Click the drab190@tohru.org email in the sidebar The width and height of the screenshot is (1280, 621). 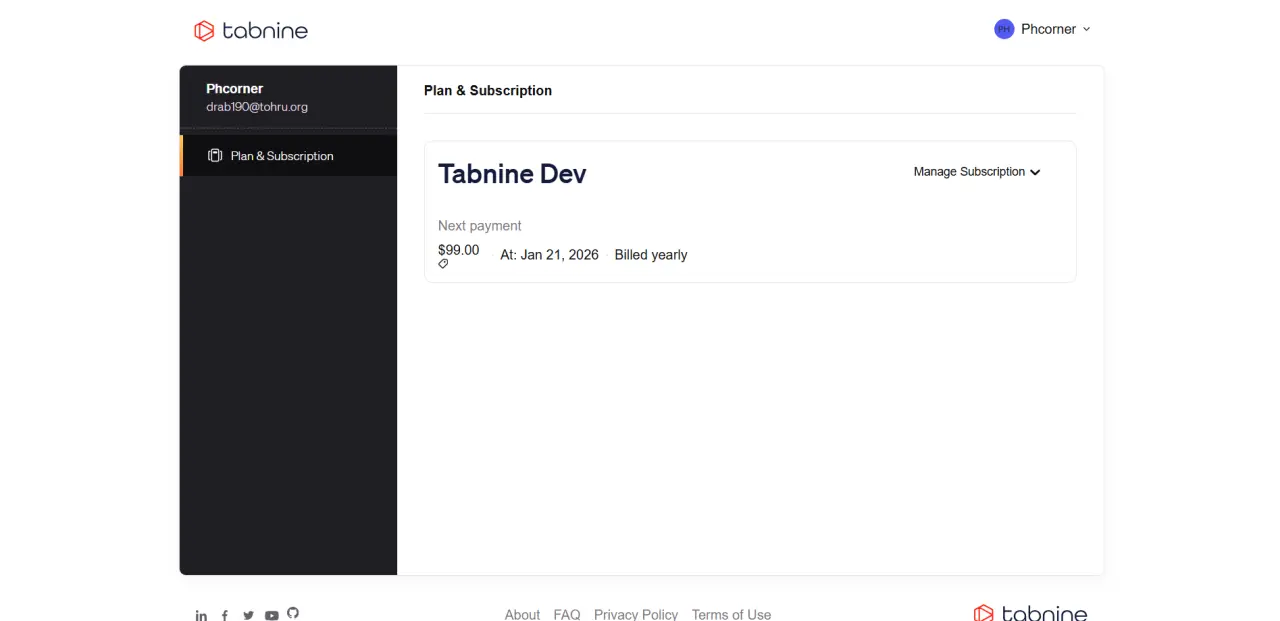click(x=257, y=107)
